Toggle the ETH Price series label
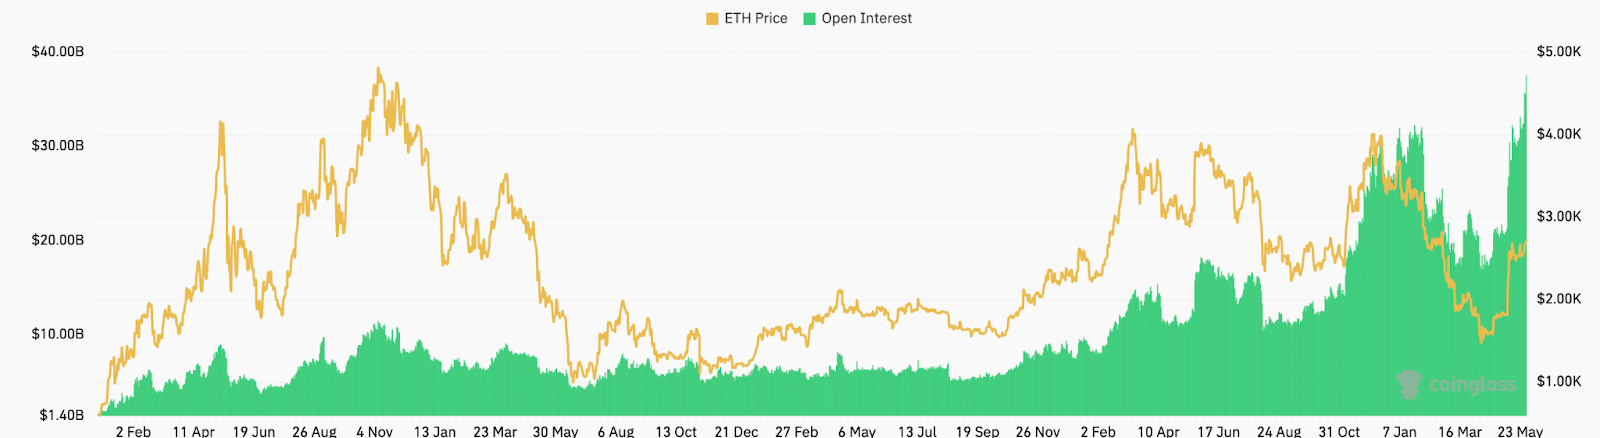This screenshot has width=1600, height=438. pos(756,19)
